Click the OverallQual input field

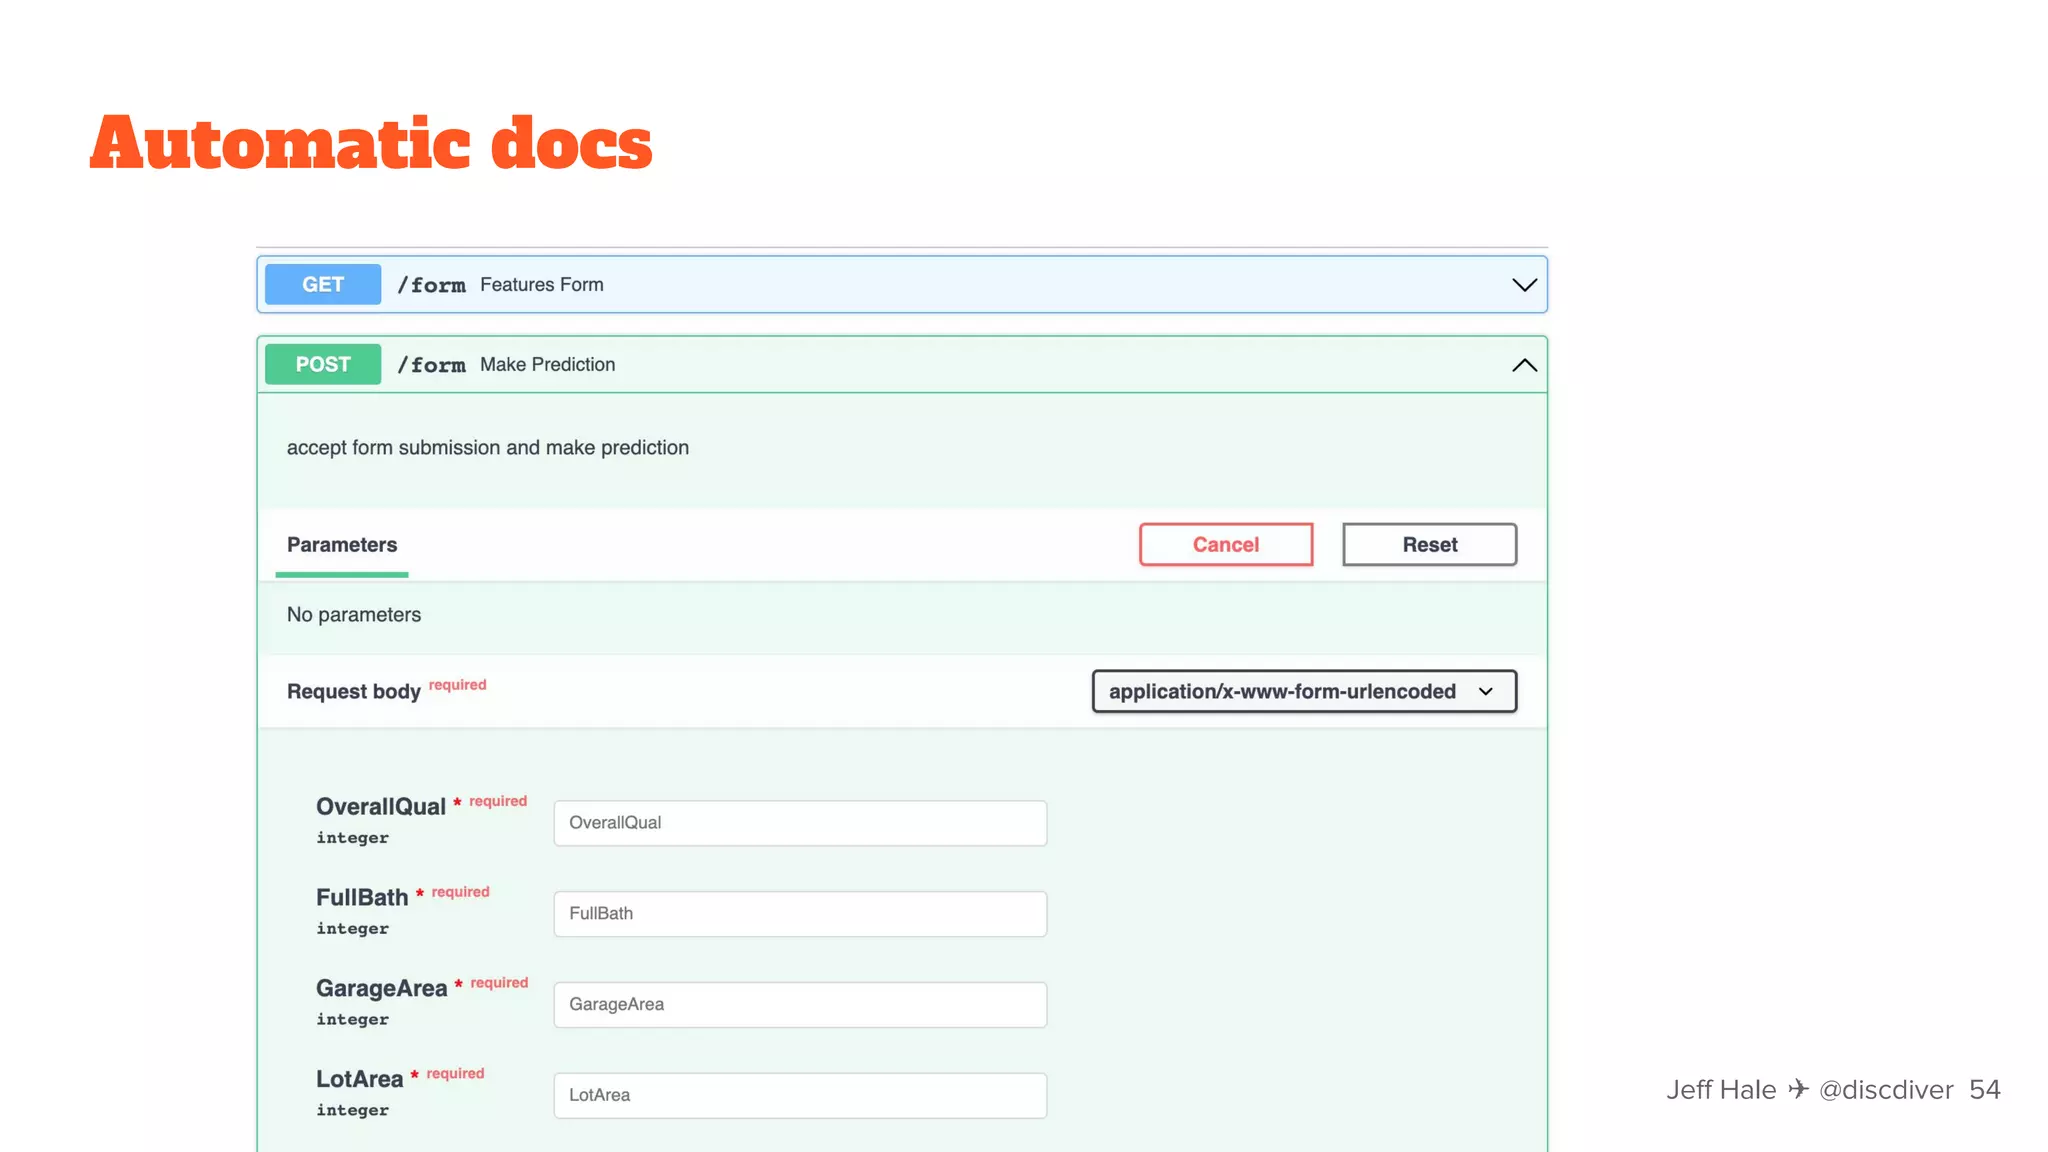pos(800,823)
